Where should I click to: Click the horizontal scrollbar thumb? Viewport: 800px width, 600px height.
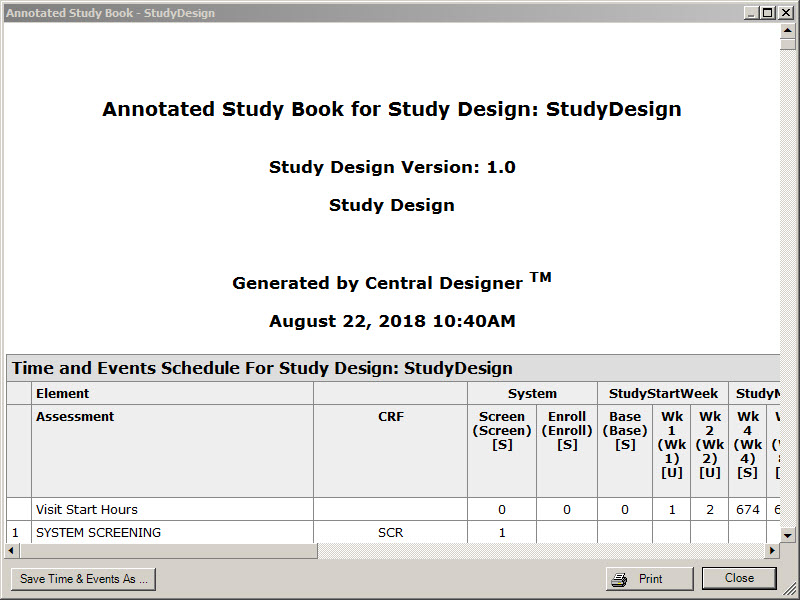(x=168, y=551)
